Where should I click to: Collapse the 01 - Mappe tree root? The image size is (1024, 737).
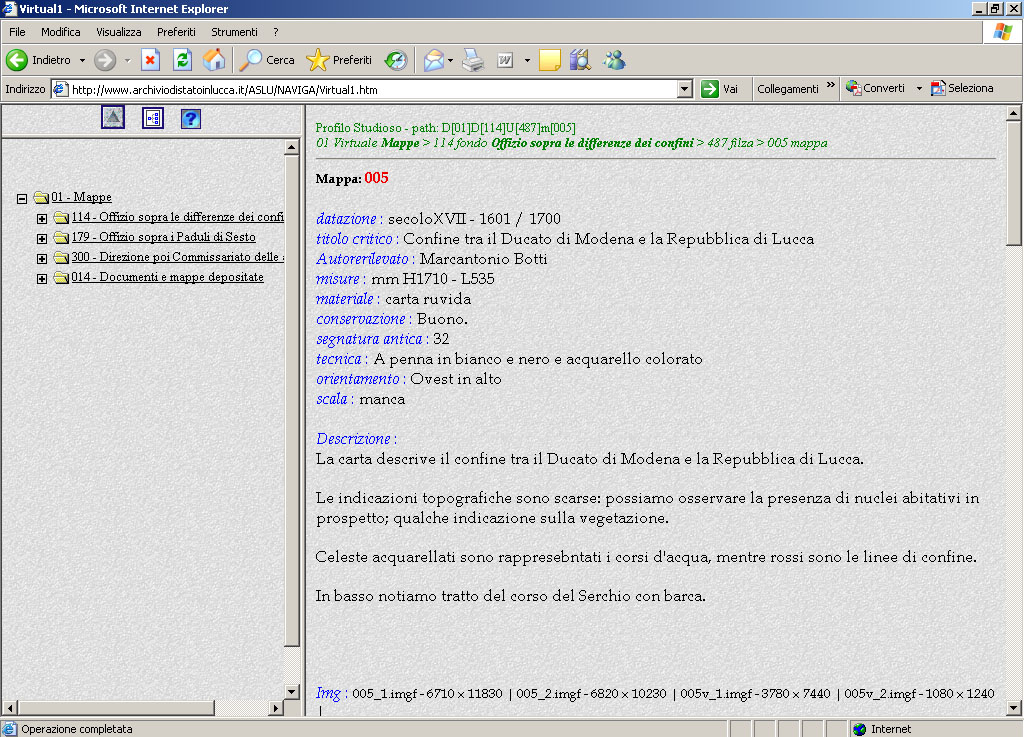[x=22, y=198]
